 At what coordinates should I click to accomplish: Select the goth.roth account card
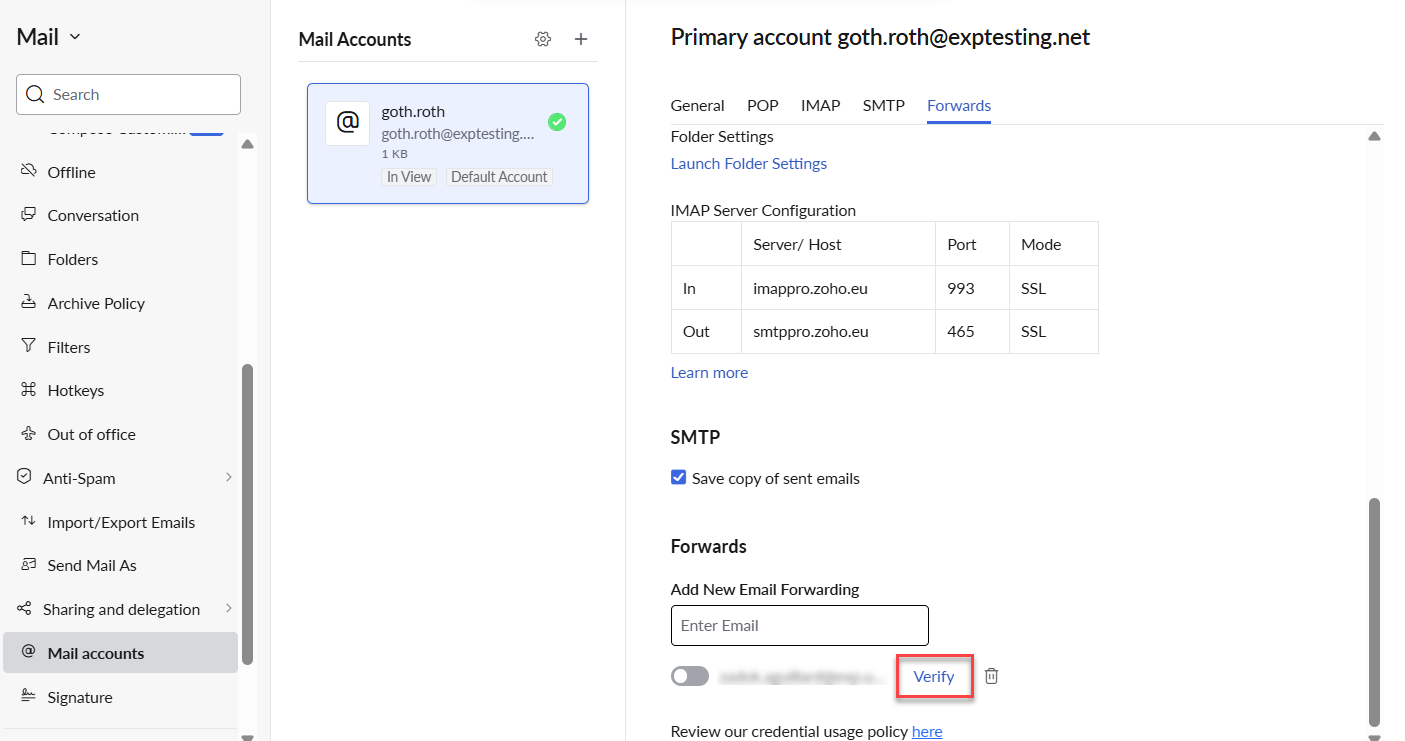pyautogui.click(x=447, y=143)
